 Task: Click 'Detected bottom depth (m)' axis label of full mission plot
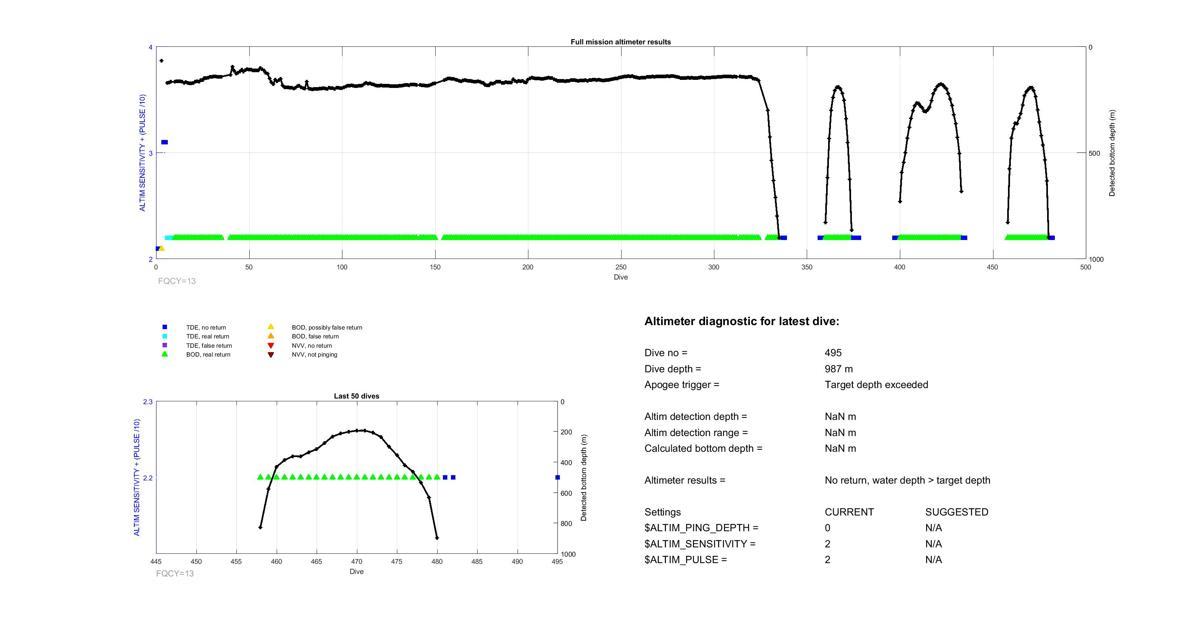click(x=1112, y=153)
